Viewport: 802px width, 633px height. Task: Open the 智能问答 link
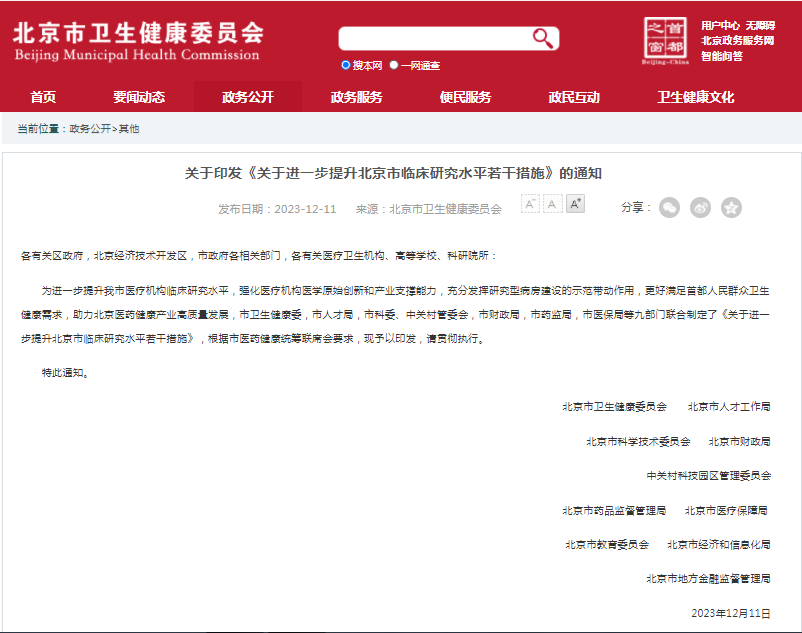721,56
